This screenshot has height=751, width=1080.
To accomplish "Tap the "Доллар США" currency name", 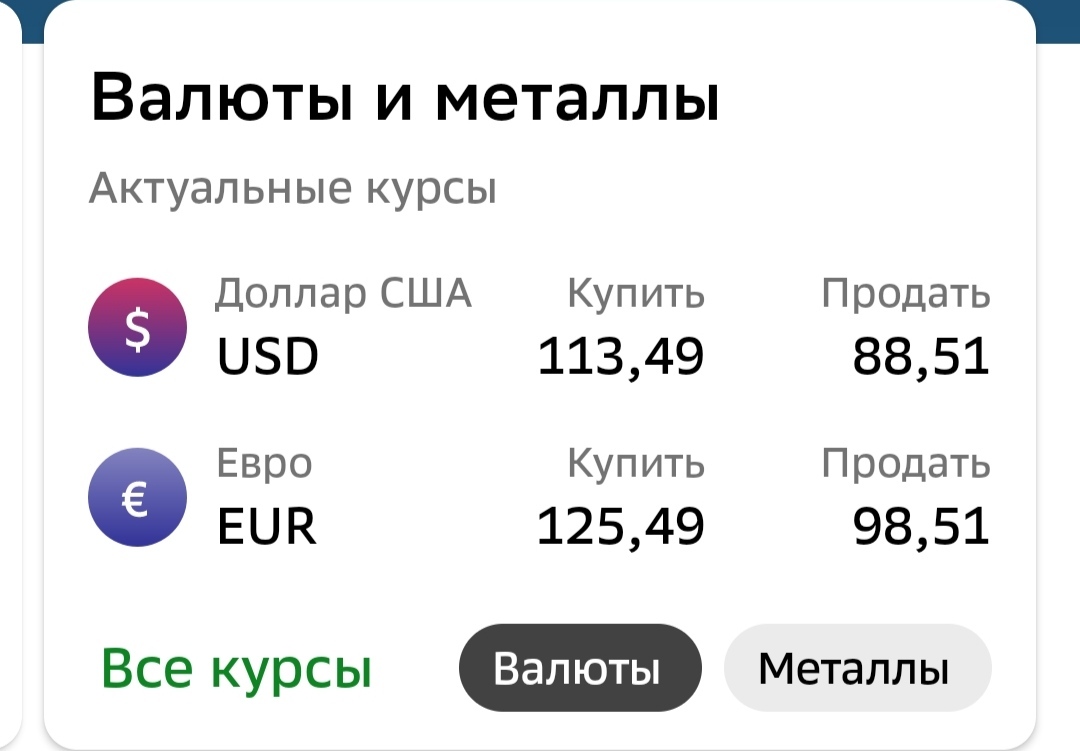I will tap(343, 294).
